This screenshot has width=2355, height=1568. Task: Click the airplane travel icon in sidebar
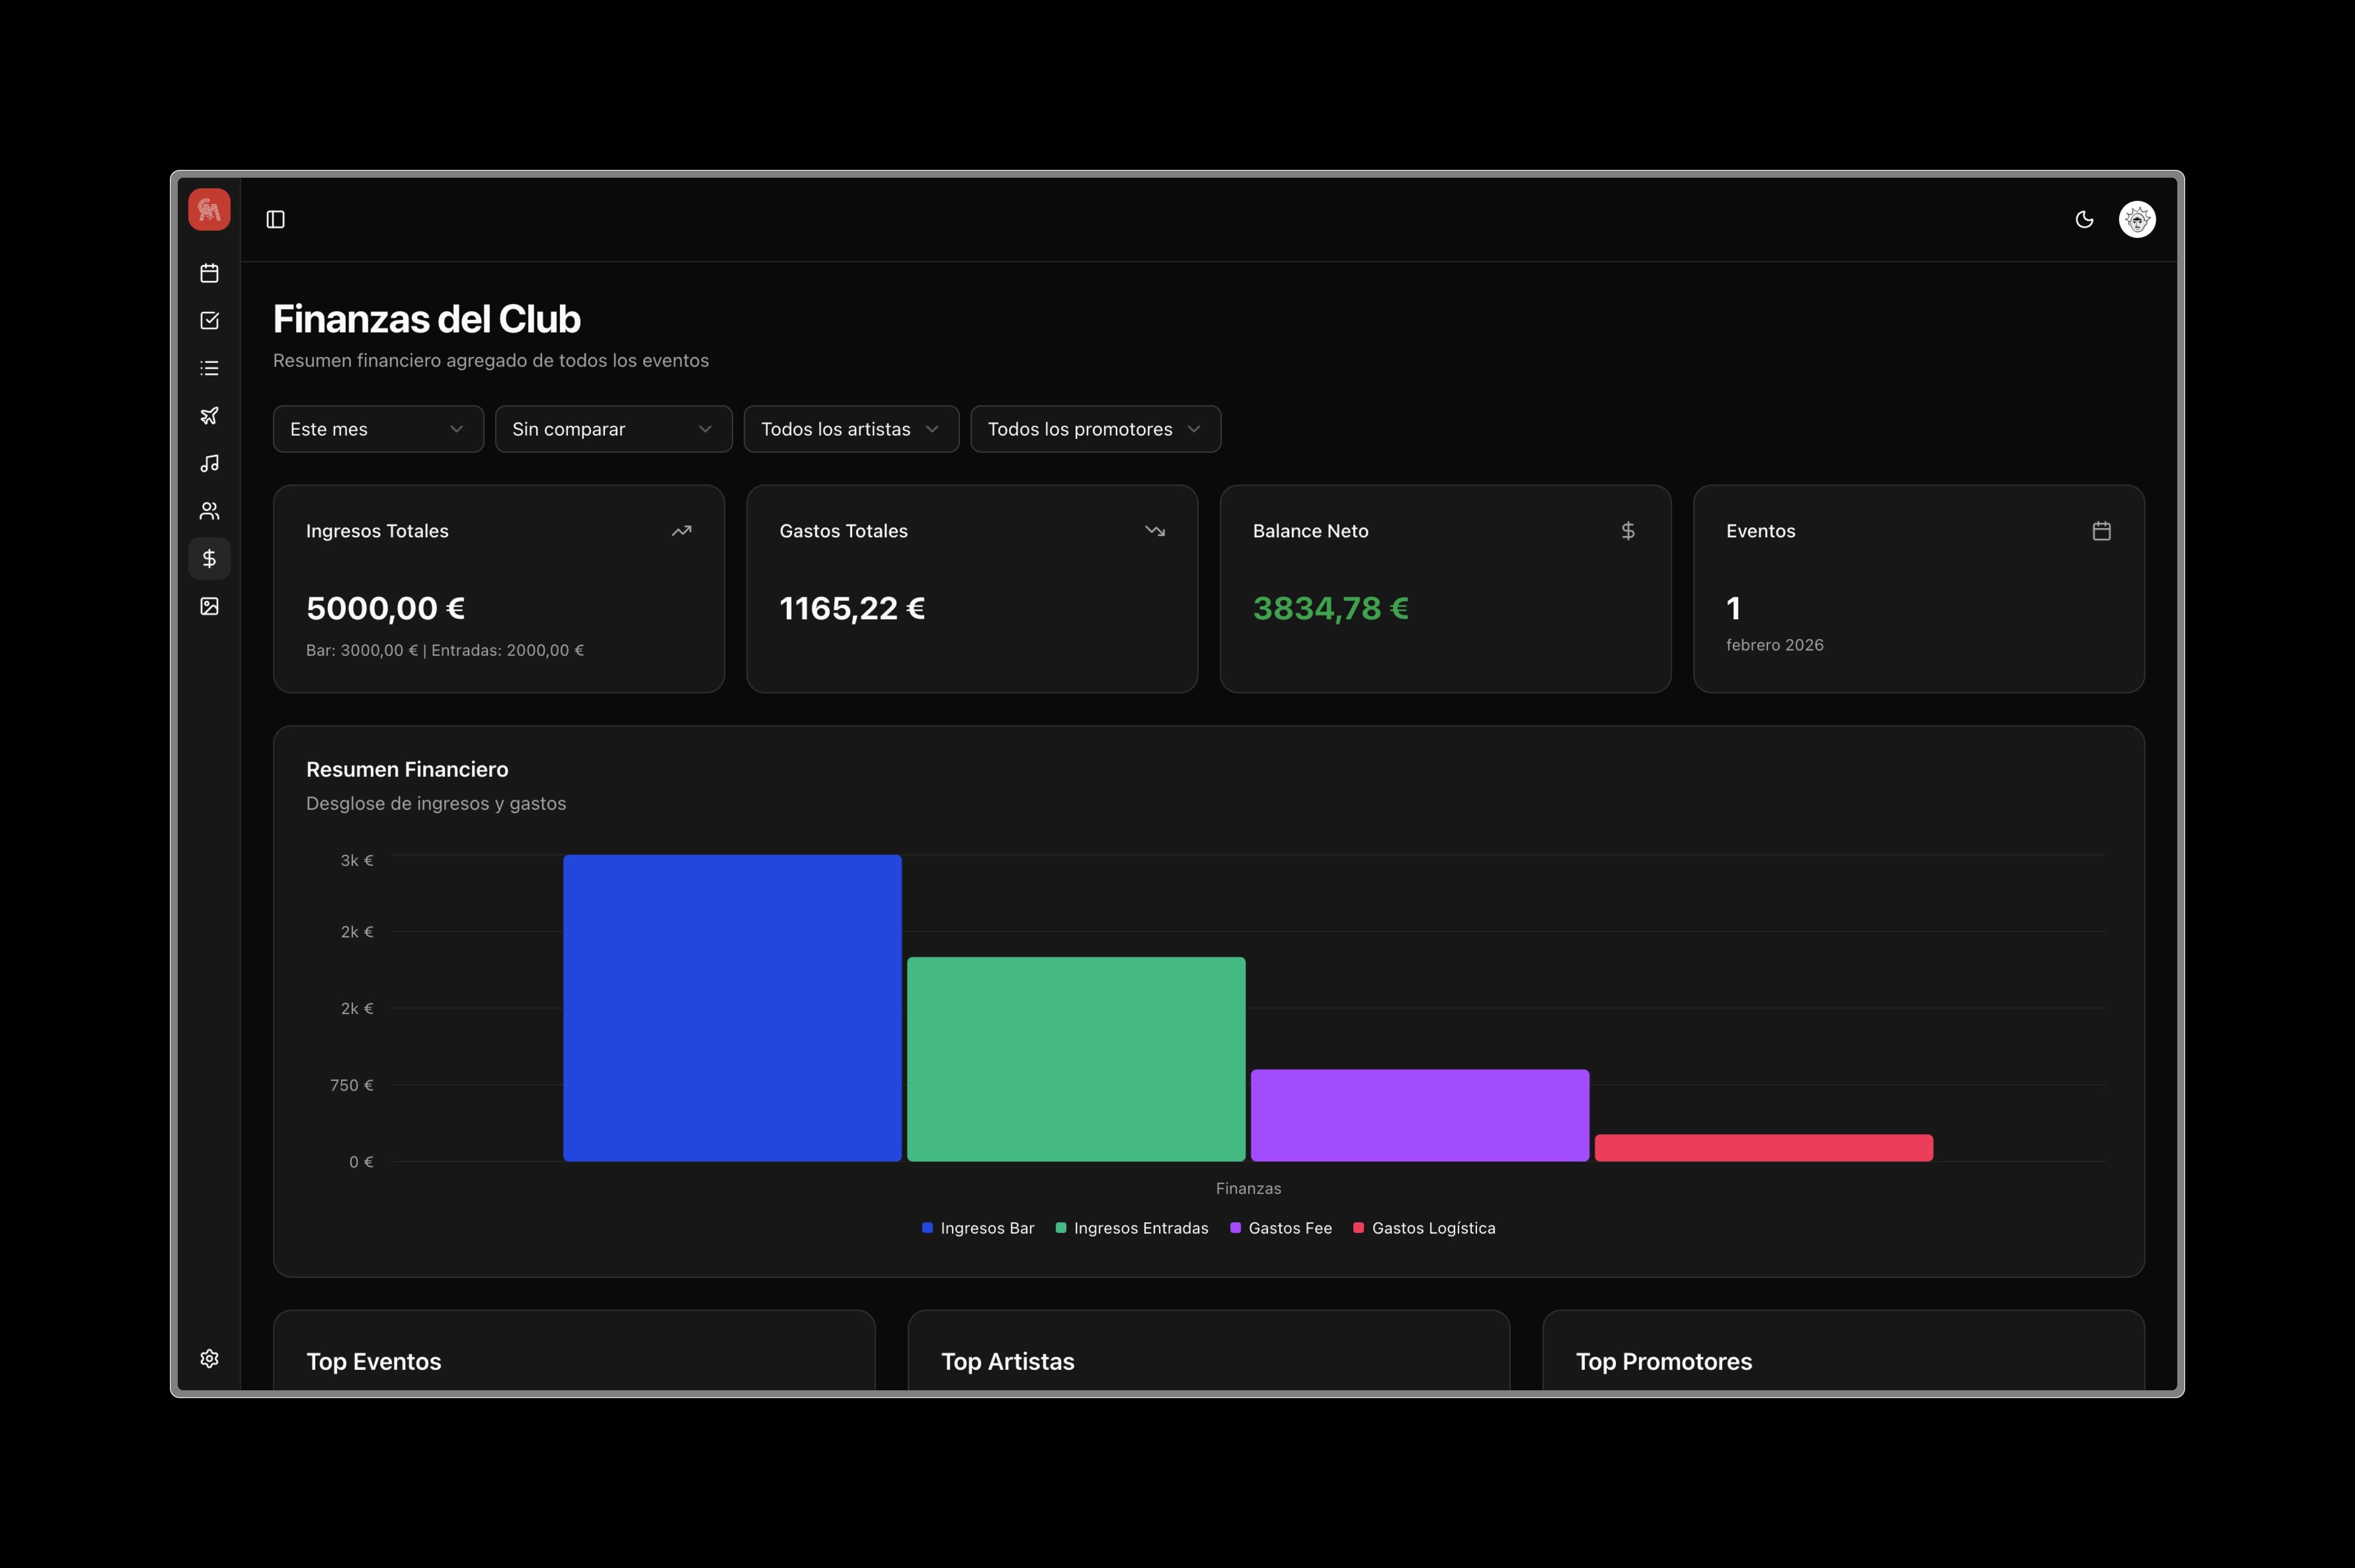click(209, 415)
